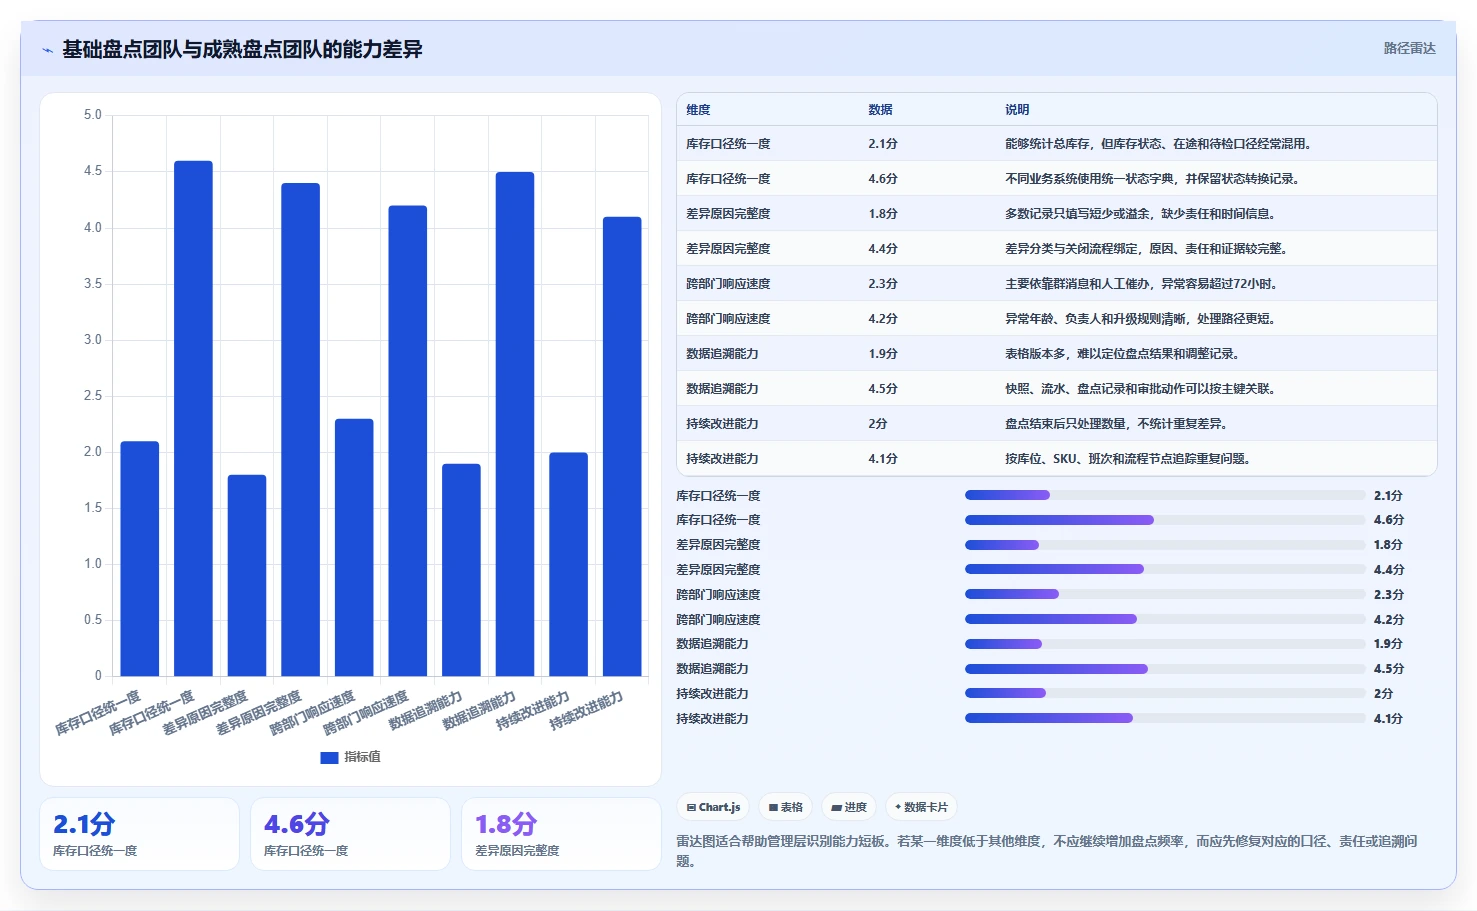Click the progress bar showing 4.6分

point(1165,520)
